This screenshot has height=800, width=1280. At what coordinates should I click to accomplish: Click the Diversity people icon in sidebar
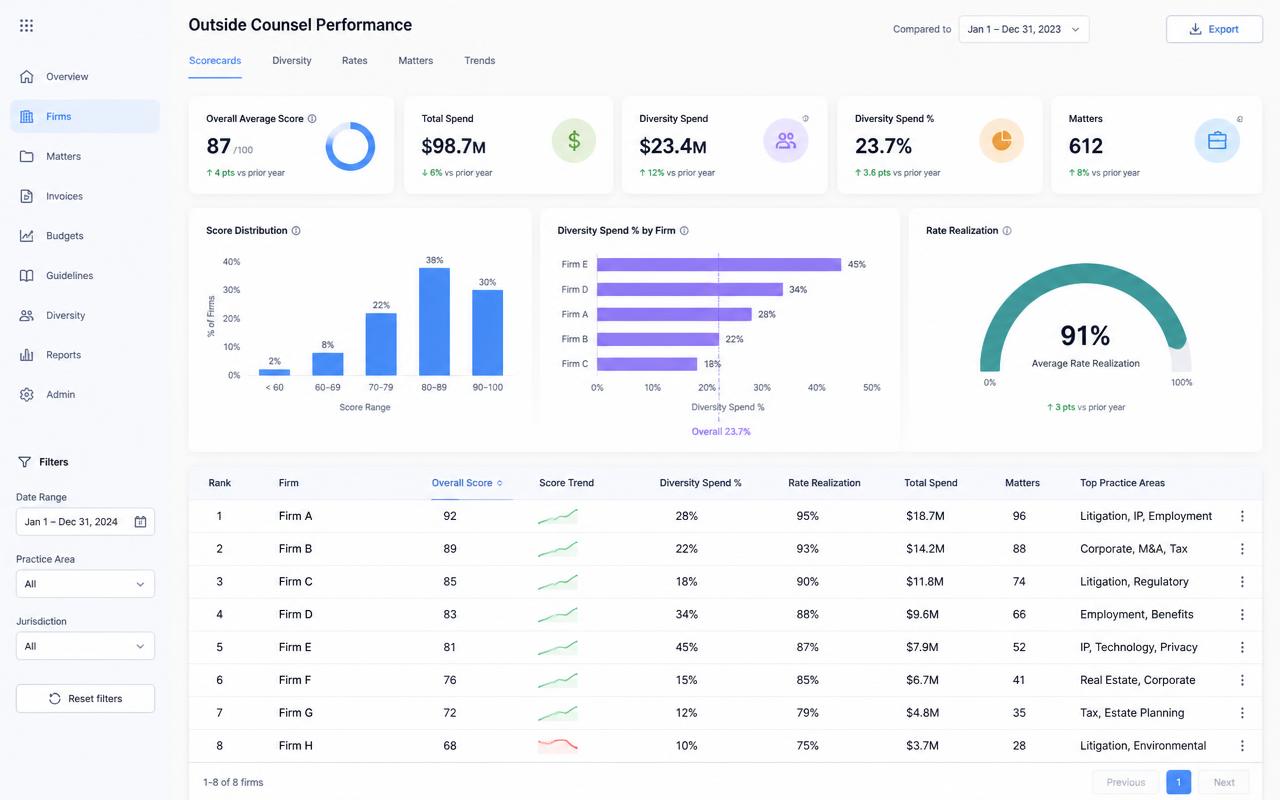pyautogui.click(x=27, y=316)
